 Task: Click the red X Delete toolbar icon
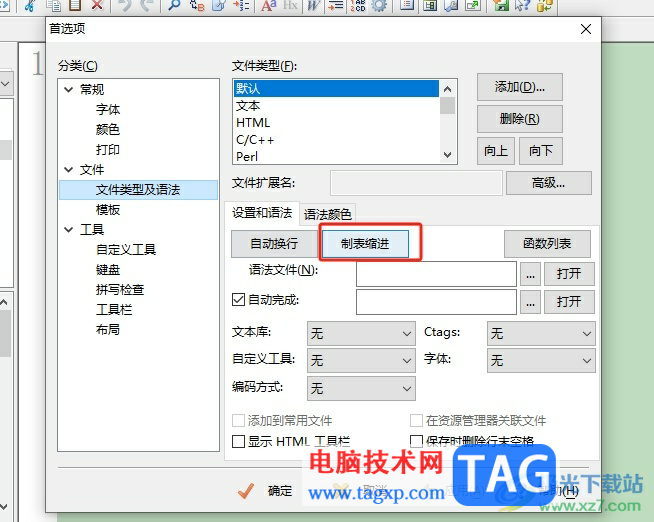coord(97,5)
